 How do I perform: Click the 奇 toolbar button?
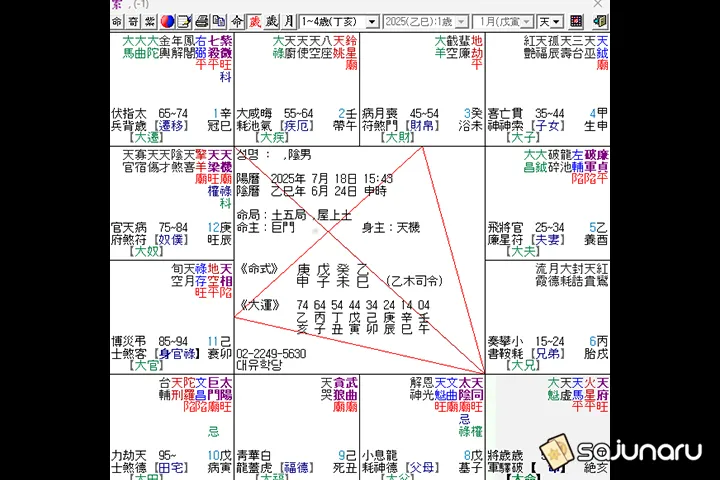pyautogui.click(x=134, y=21)
